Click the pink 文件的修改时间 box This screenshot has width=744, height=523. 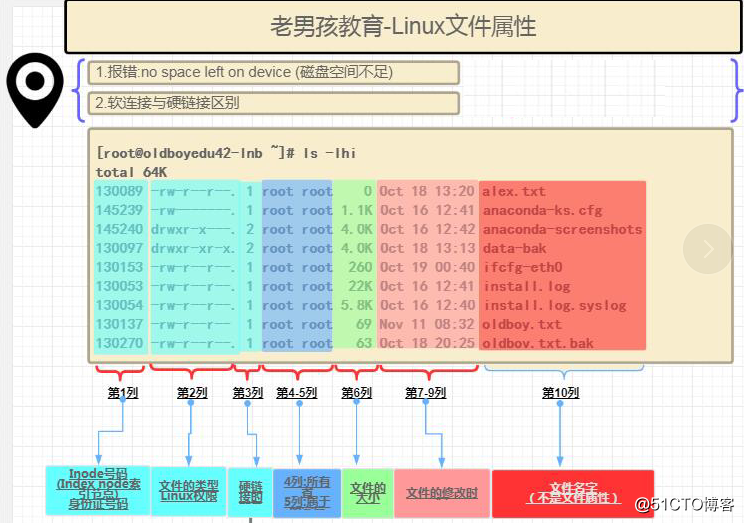tap(442, 493)
